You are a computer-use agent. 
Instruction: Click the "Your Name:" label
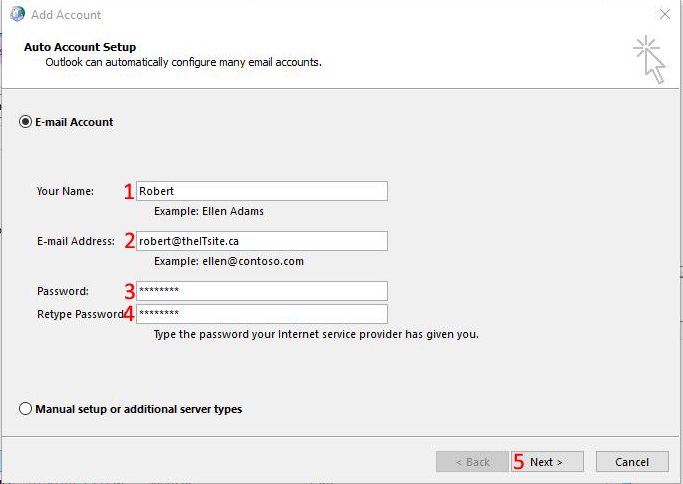coord(65,191)
